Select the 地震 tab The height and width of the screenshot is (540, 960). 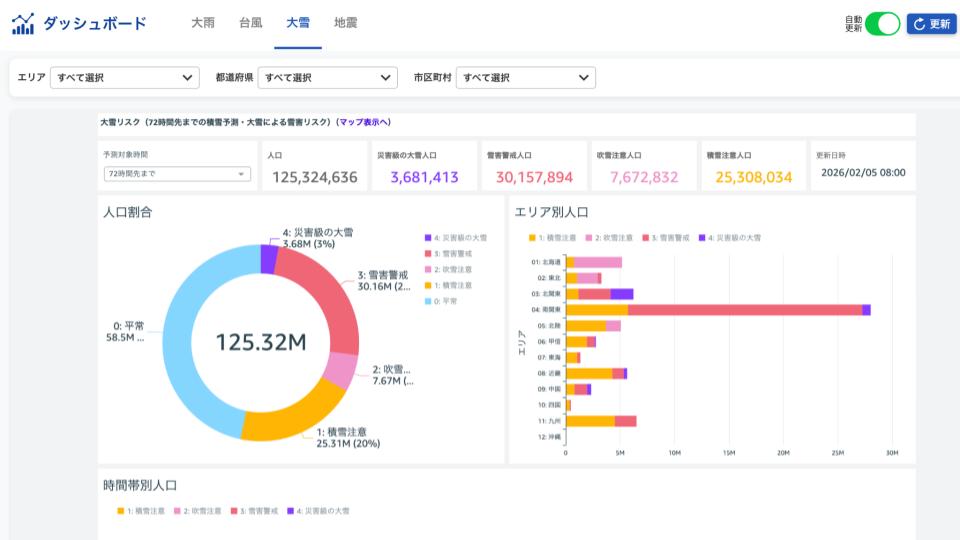click(x=346, y=23)
